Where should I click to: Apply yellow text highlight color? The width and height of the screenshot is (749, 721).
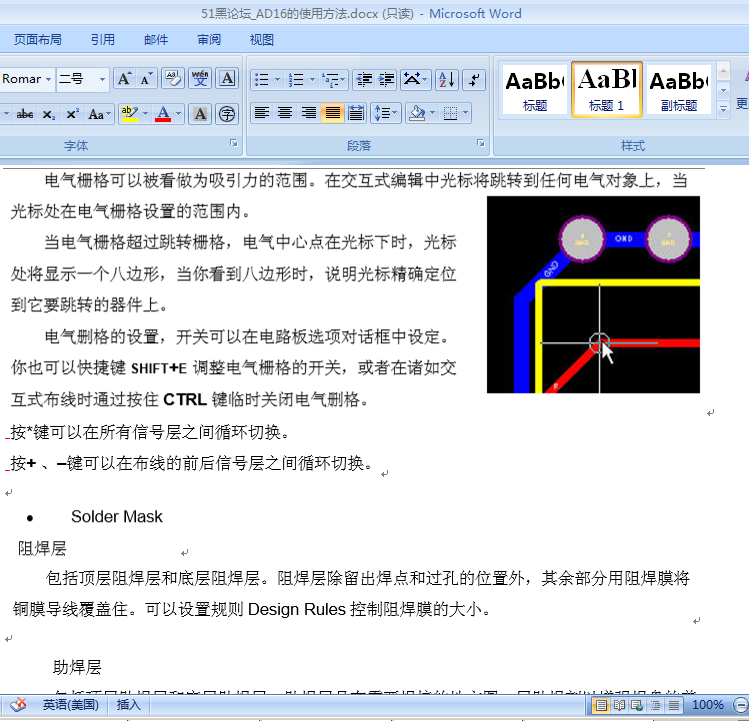(x=129, y=114)
